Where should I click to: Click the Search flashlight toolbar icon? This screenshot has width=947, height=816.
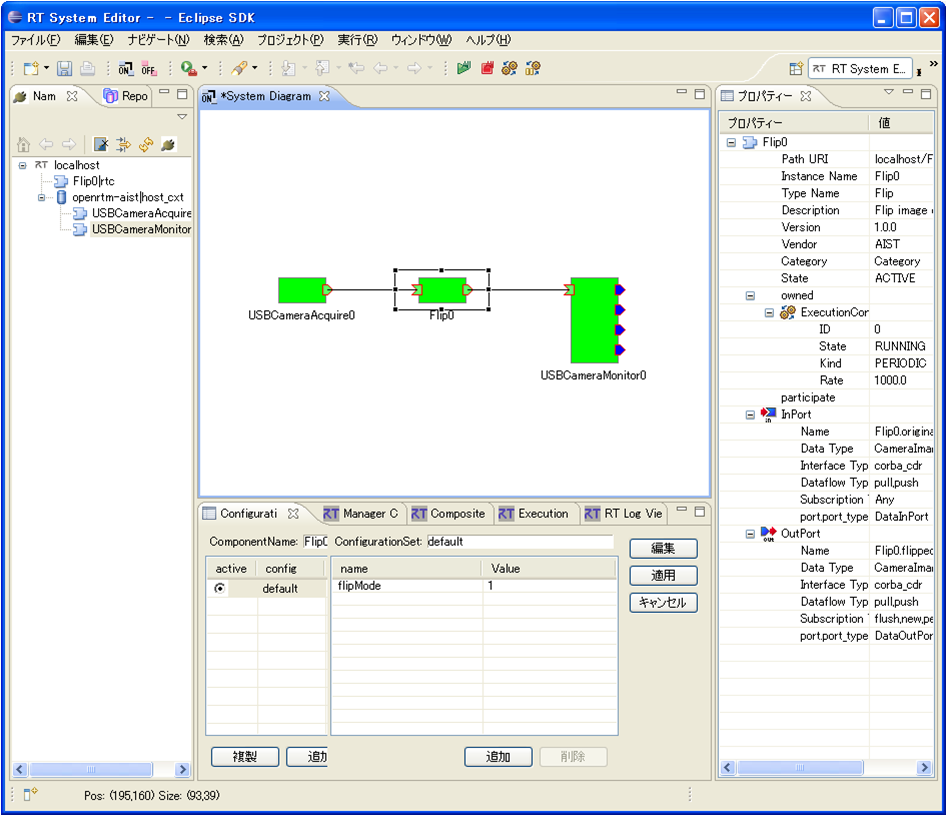pos(240,68)
